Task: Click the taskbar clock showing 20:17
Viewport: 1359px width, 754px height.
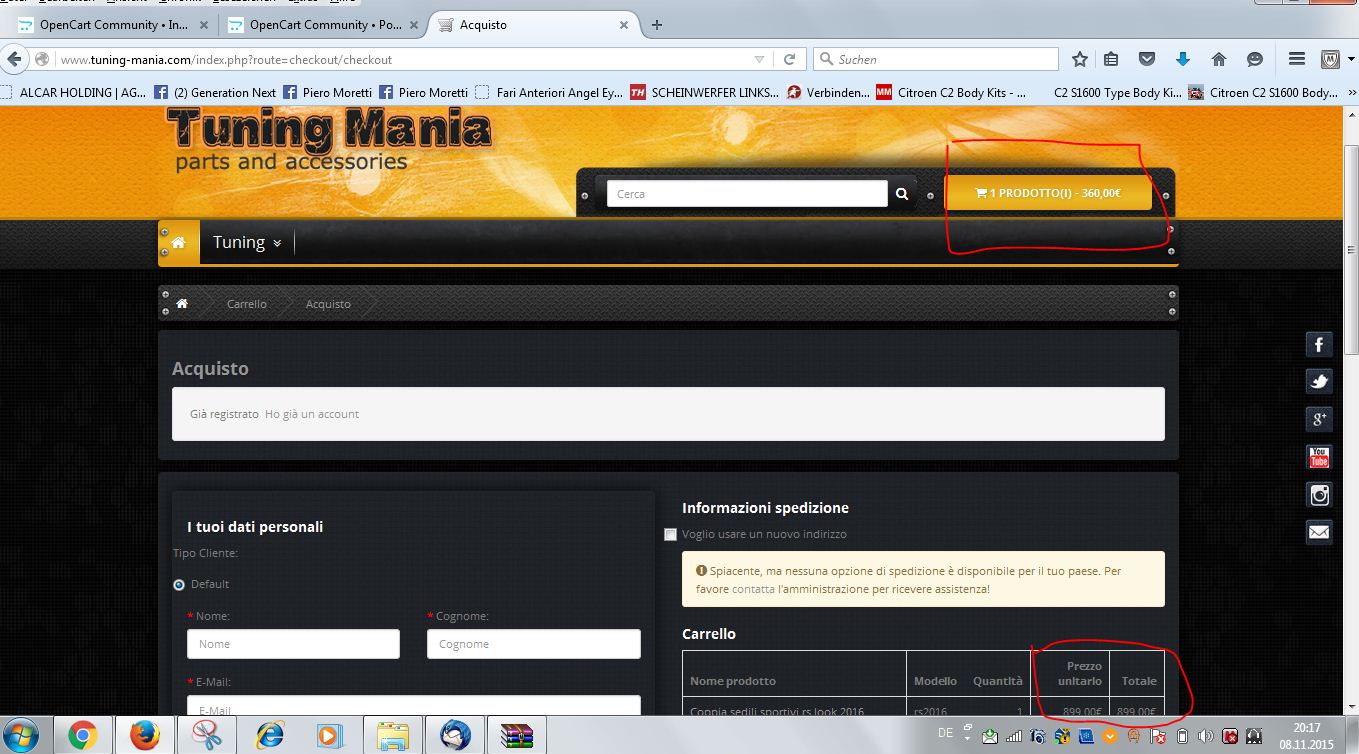Action: click(x=1307, y=736)
